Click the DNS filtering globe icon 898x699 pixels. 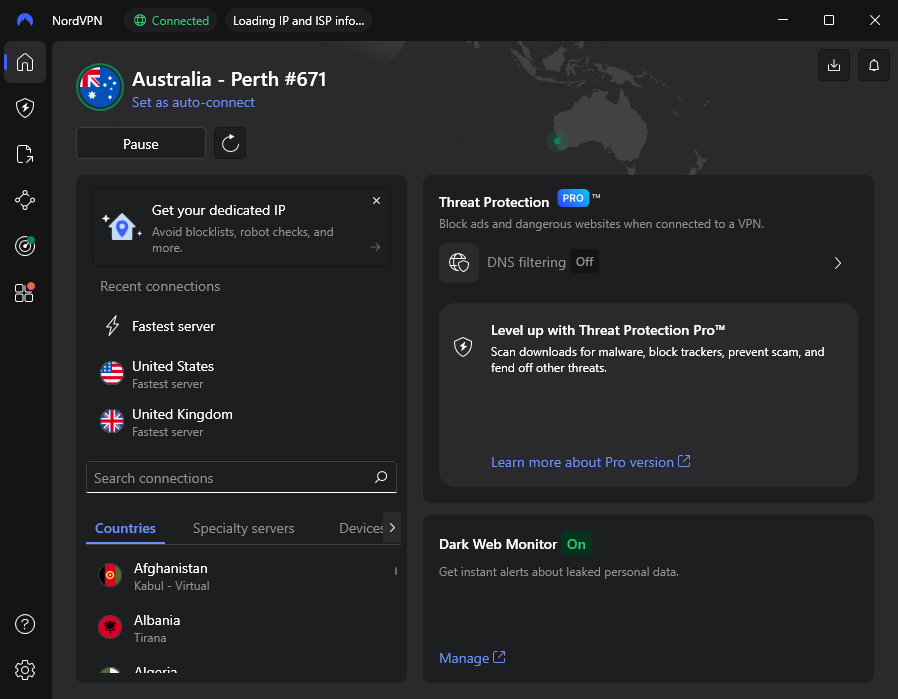[459, 263]
